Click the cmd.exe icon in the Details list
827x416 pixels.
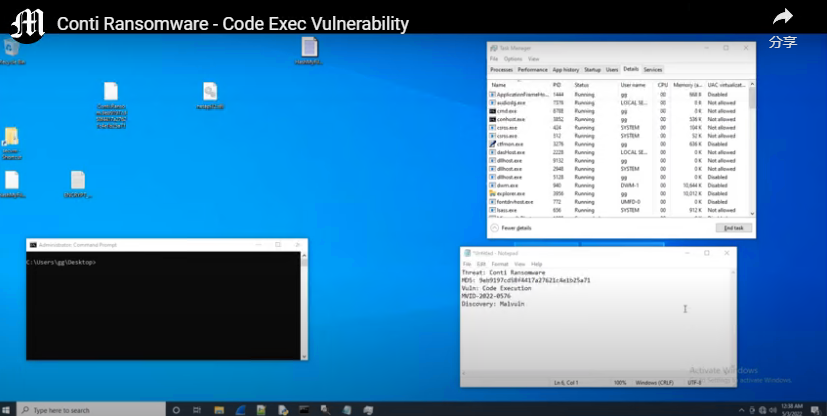click(x=493, y=111)
